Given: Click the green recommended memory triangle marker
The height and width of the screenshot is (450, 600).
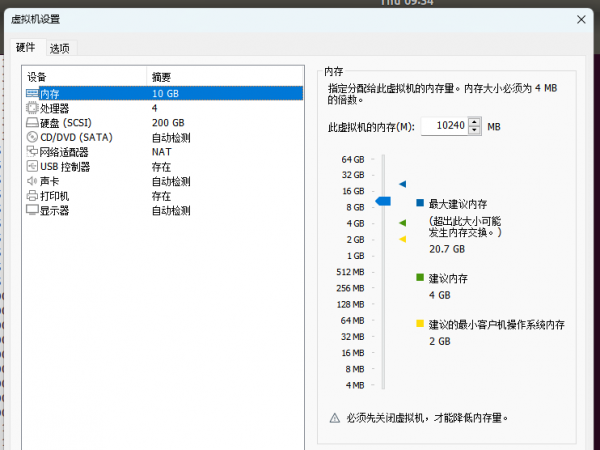Looking at the screenshot, I should click(402, 223).
